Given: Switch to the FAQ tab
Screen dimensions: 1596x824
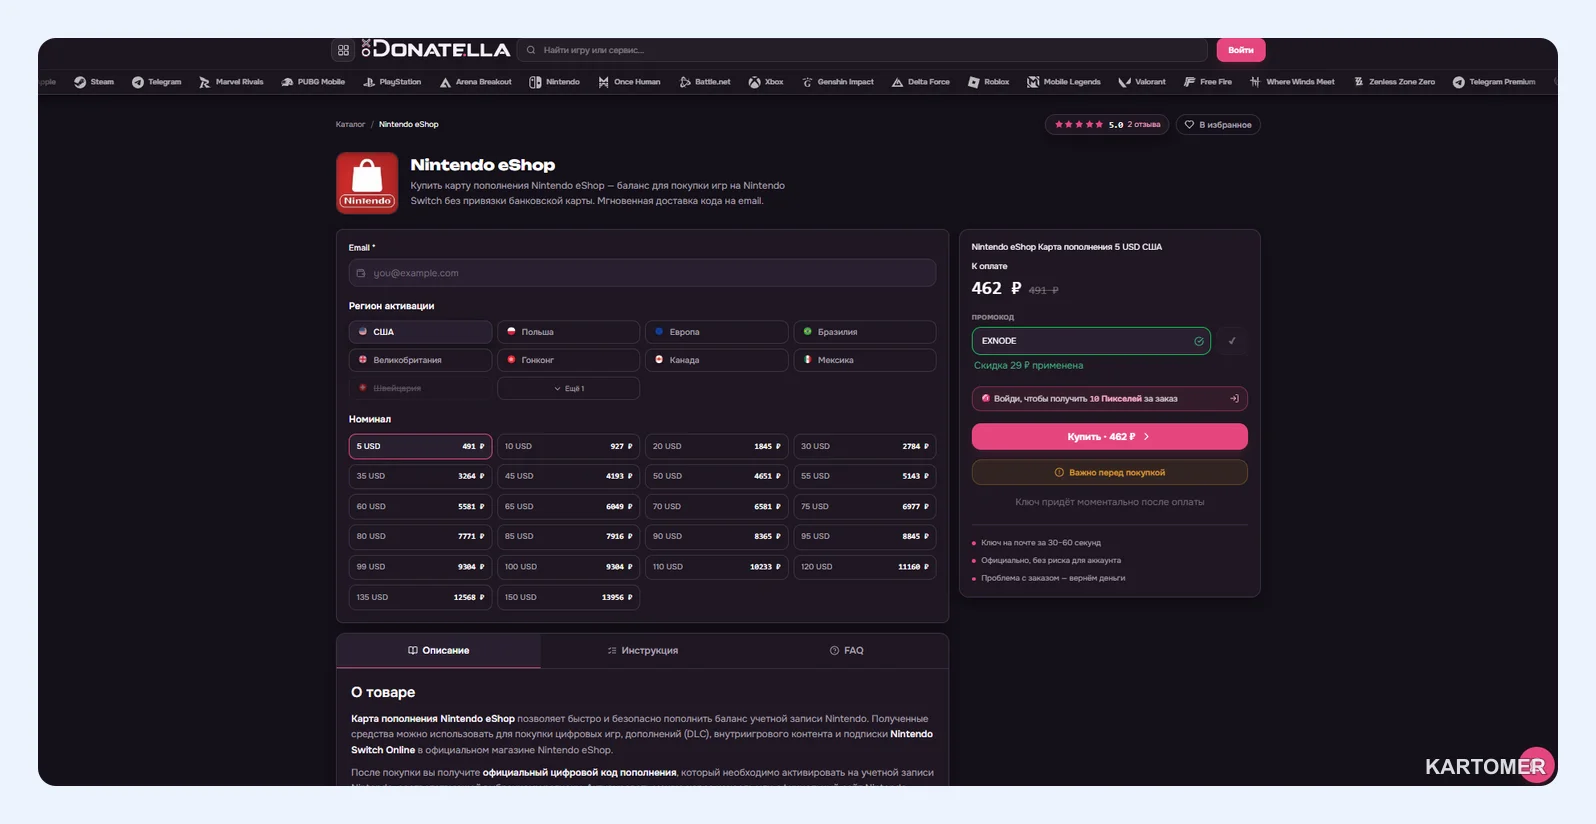Looking at the screenshot, I should click(846, 651).
